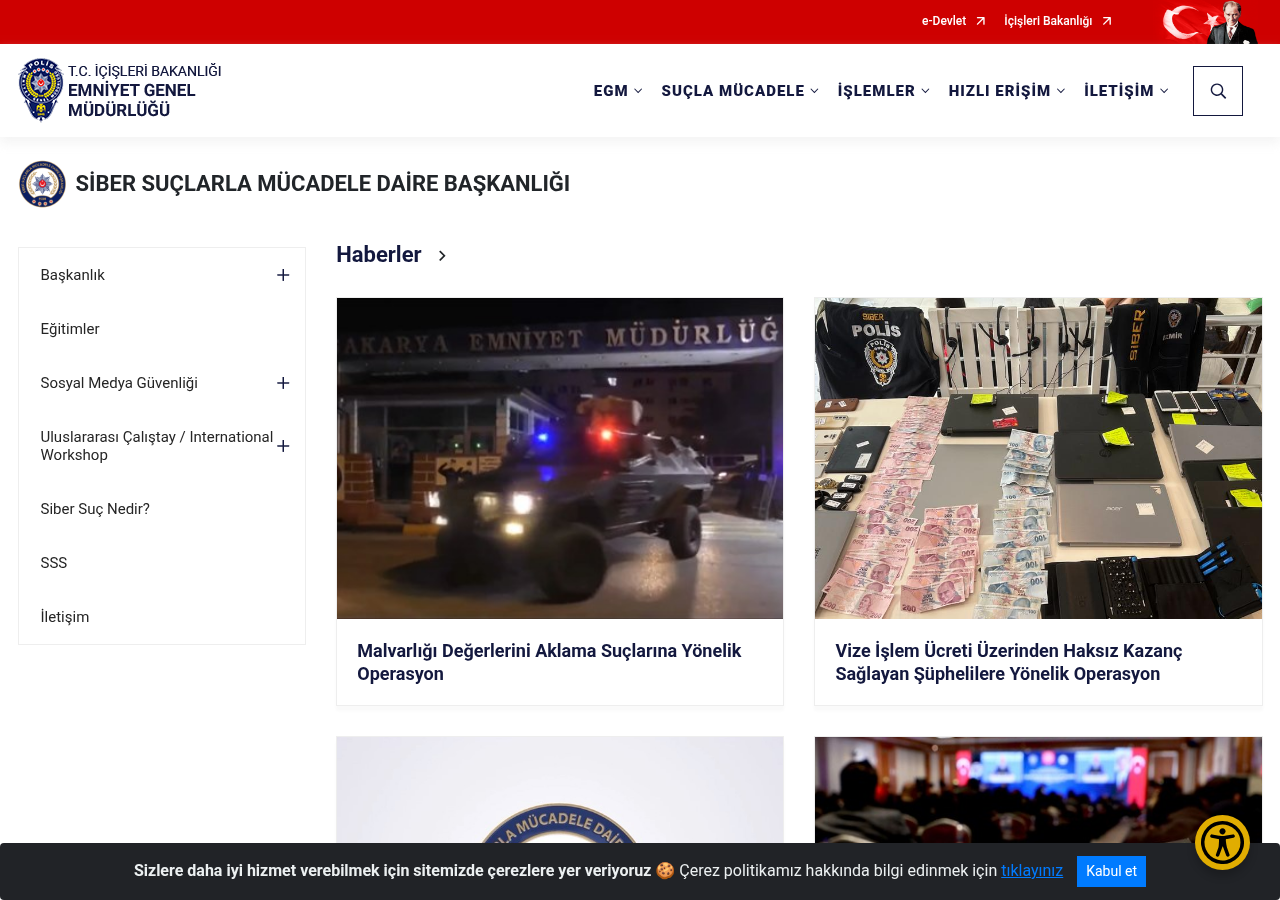Click SİBER SUÇLARLA MÜCADELE DAİRE BAŞKANLIĞI title

tap(323, 184)
